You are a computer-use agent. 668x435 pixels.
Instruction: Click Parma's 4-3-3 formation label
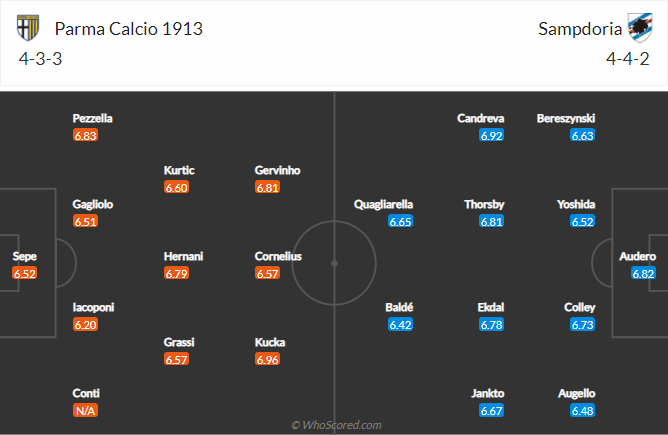(41, 59)
